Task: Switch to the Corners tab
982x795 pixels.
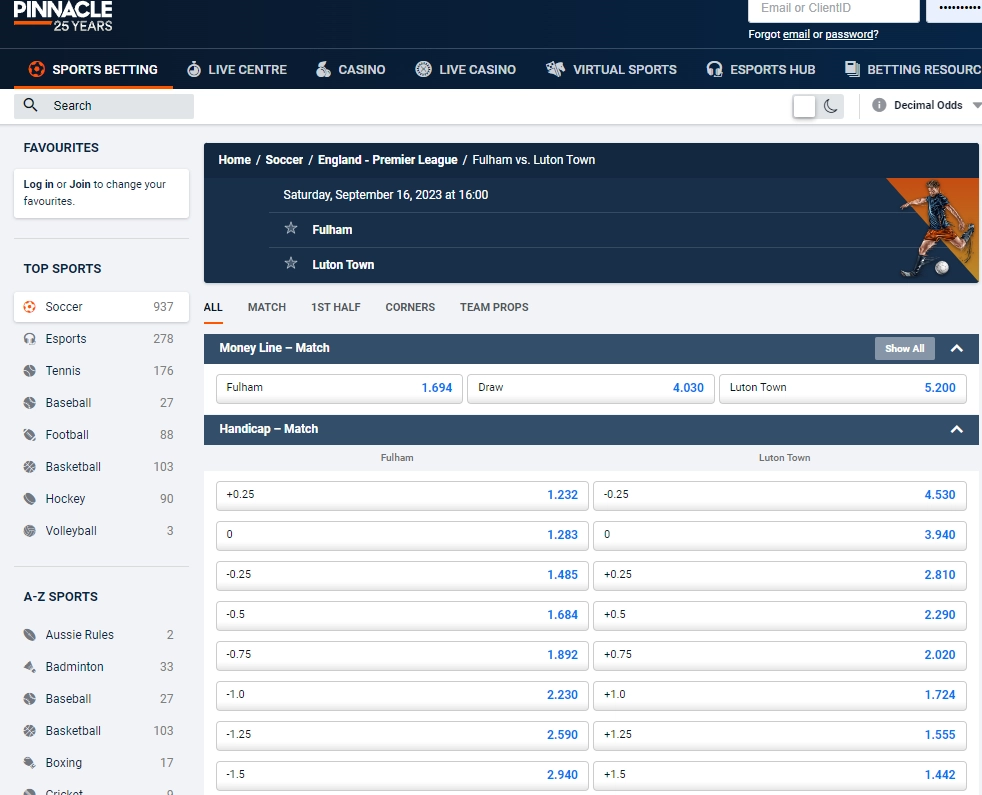Action: tap(409, 307)
